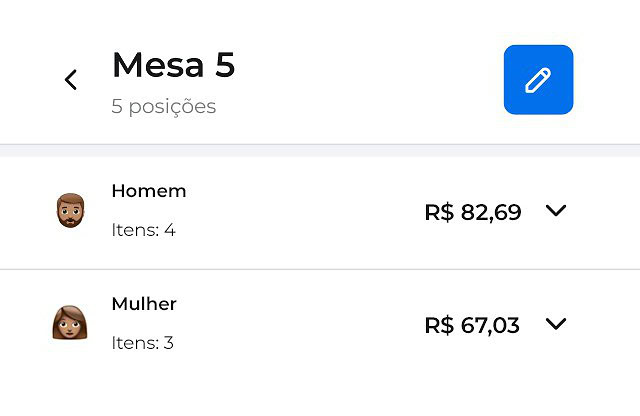Click the R$ 67,03 total
This screenshot has height=416, width=640.
point(472,325)
